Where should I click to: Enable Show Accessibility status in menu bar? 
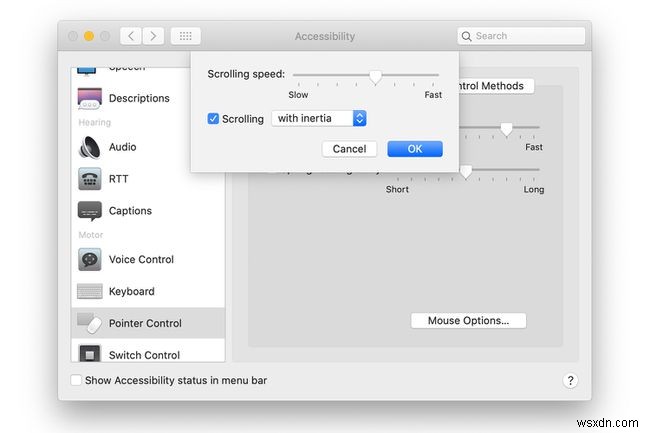(x=77, y=380)
